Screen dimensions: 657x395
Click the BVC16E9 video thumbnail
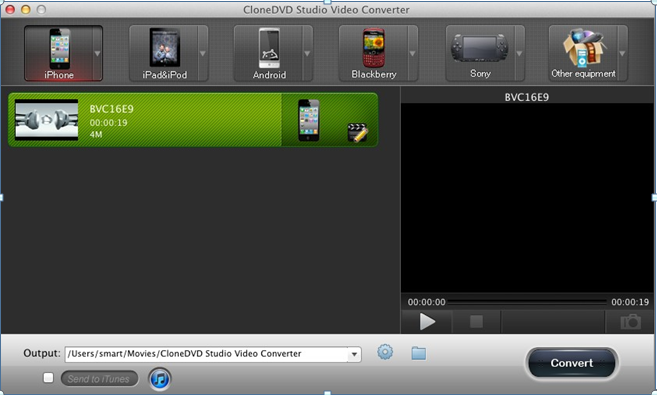pos(47,120)
